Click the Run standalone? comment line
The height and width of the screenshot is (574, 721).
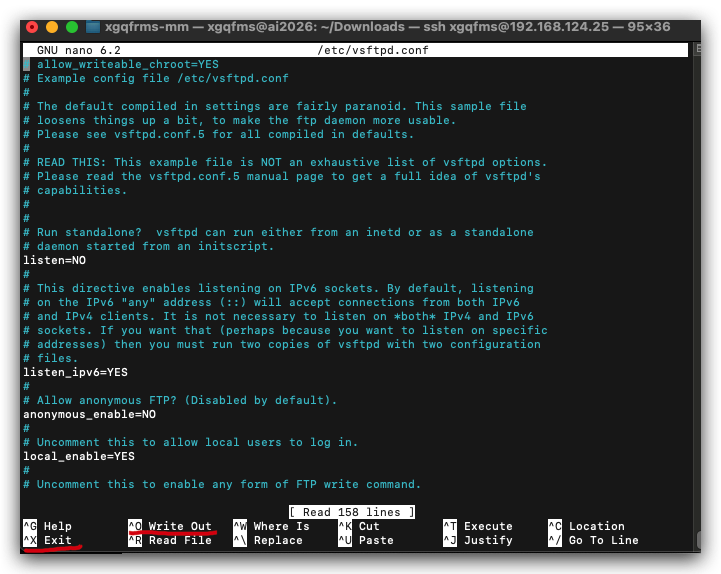279,232
